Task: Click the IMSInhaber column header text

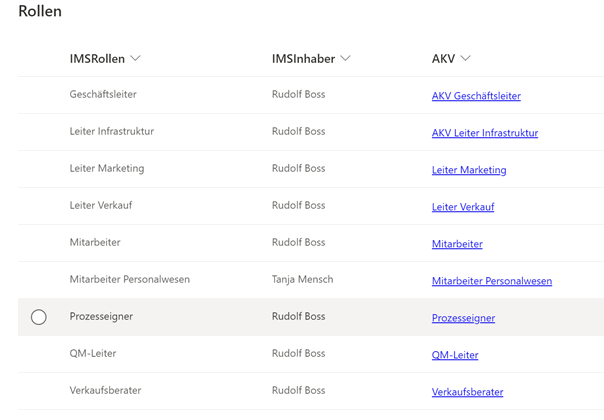Action: [303, 59]
